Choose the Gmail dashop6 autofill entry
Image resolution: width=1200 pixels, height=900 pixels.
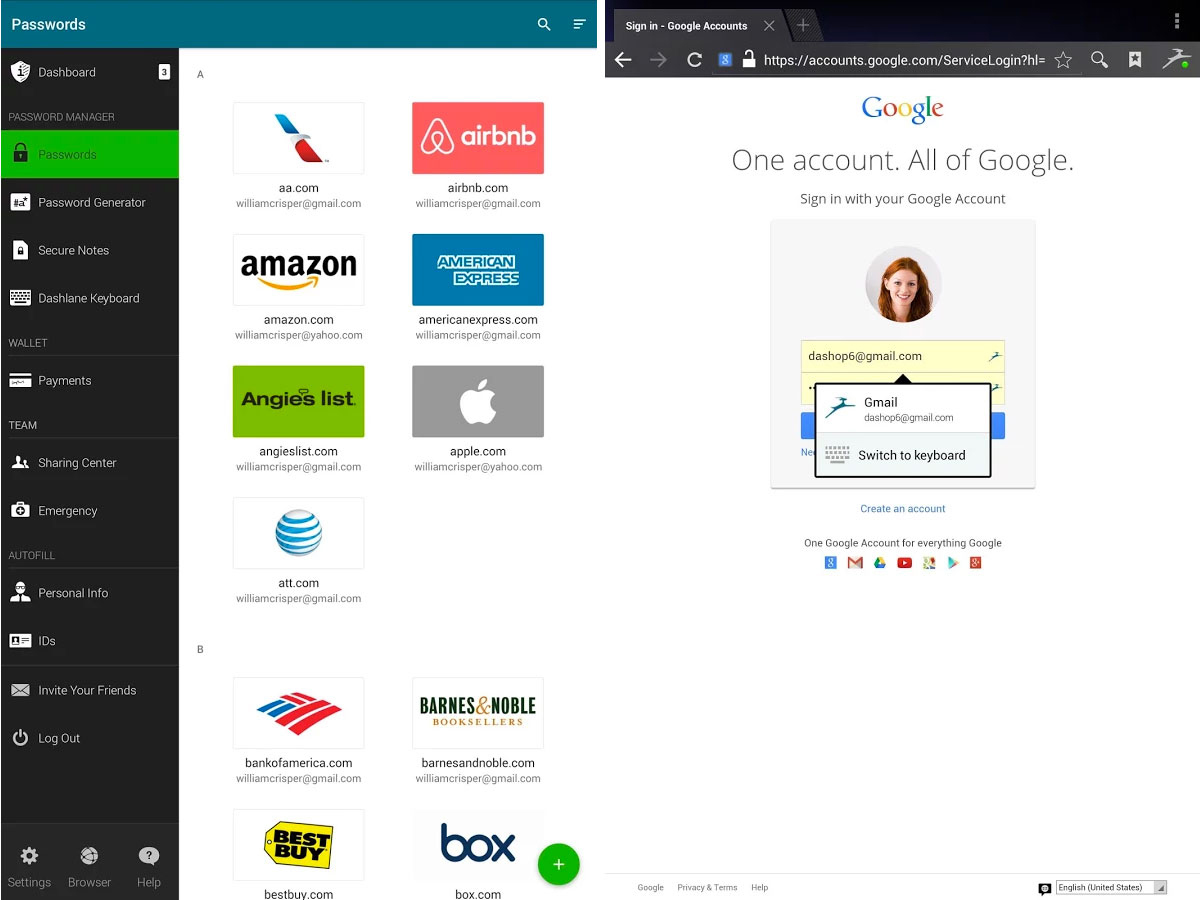903,409
